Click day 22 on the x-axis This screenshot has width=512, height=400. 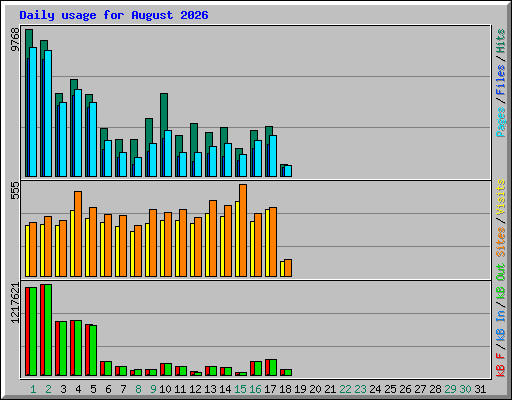(345, 389)
